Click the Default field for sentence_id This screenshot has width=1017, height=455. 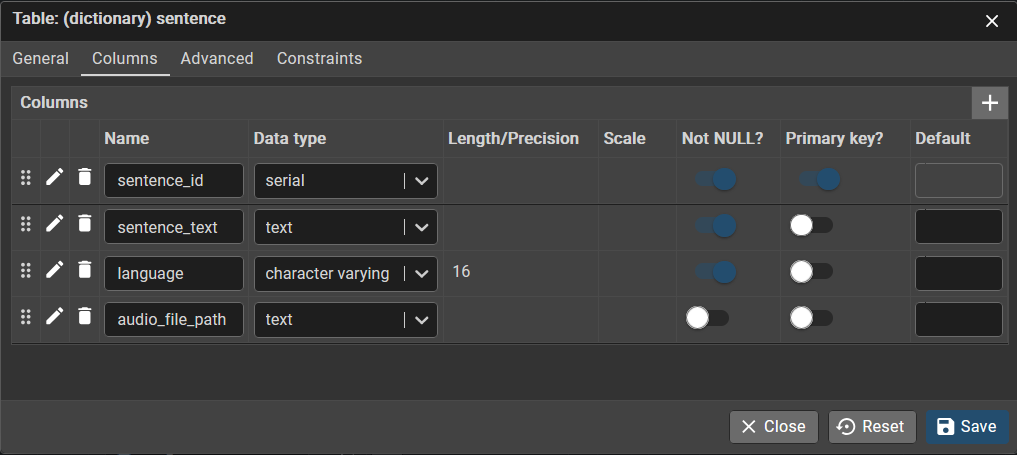(x=959, y=181)
